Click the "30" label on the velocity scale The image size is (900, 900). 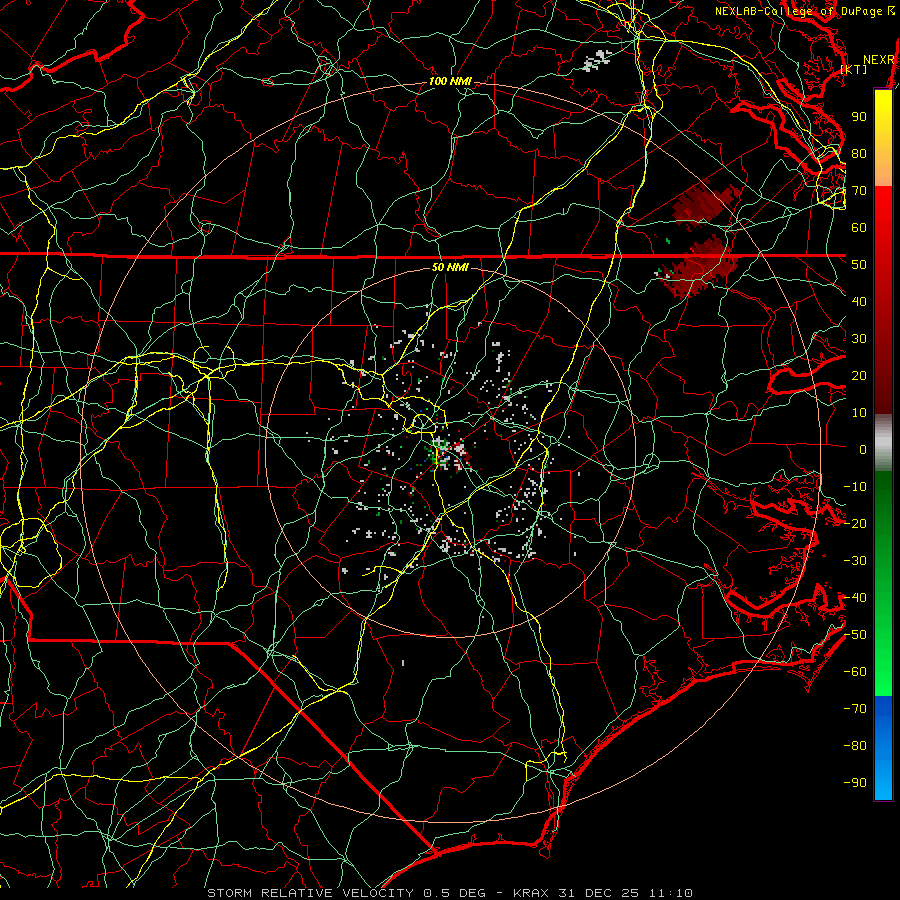pos(859,338)
